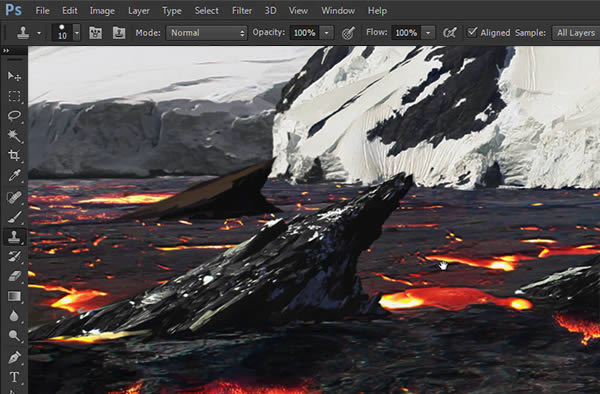Select the Pen tool
This screenshot has width=600, height=394.
[x=14, y=358]
